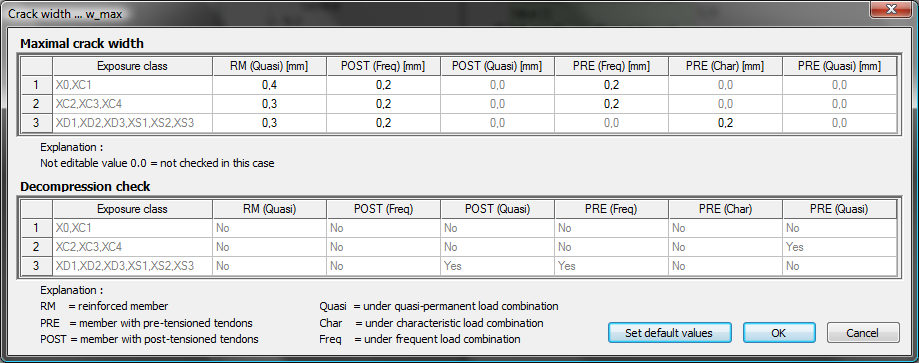Edit POST (Freq) value for XD1,XD2,XD3 row

(383, 123)
